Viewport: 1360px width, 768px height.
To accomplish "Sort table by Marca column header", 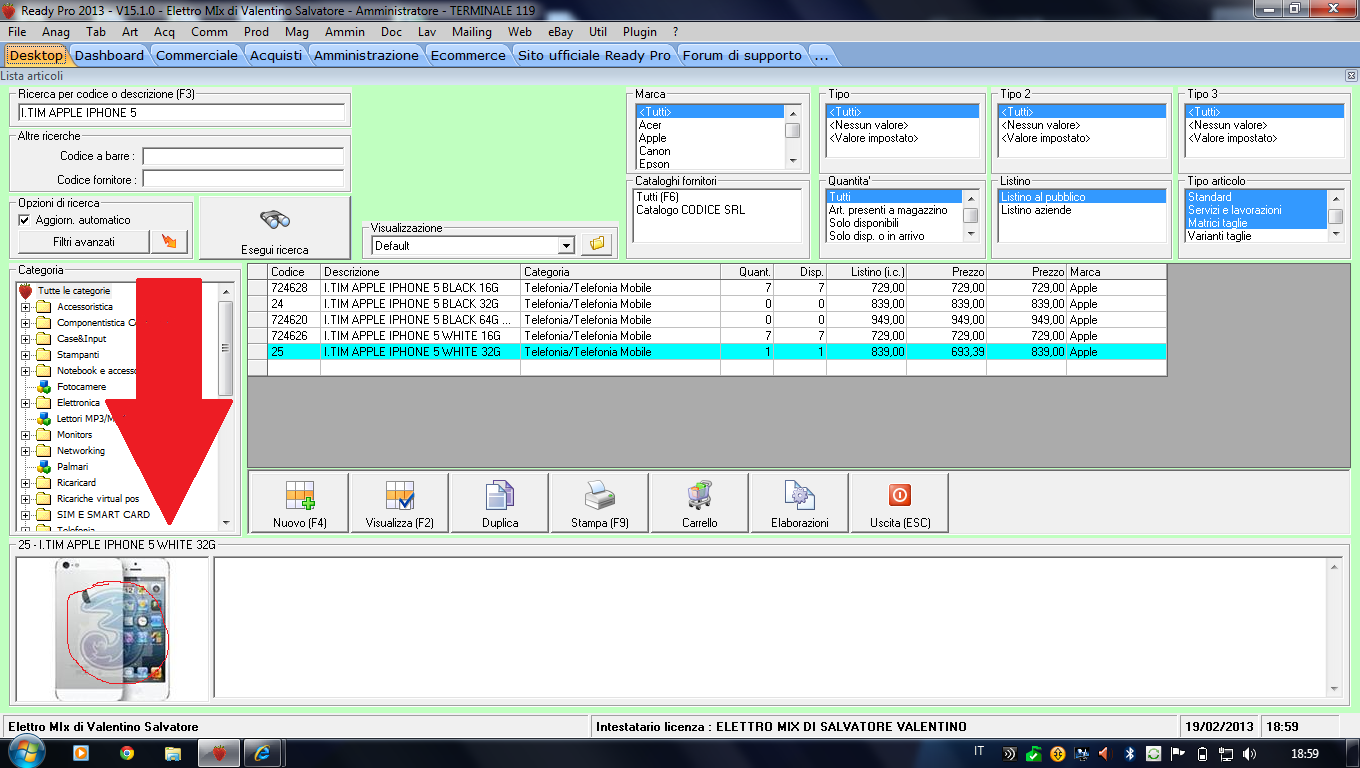I will point(1116,272).
